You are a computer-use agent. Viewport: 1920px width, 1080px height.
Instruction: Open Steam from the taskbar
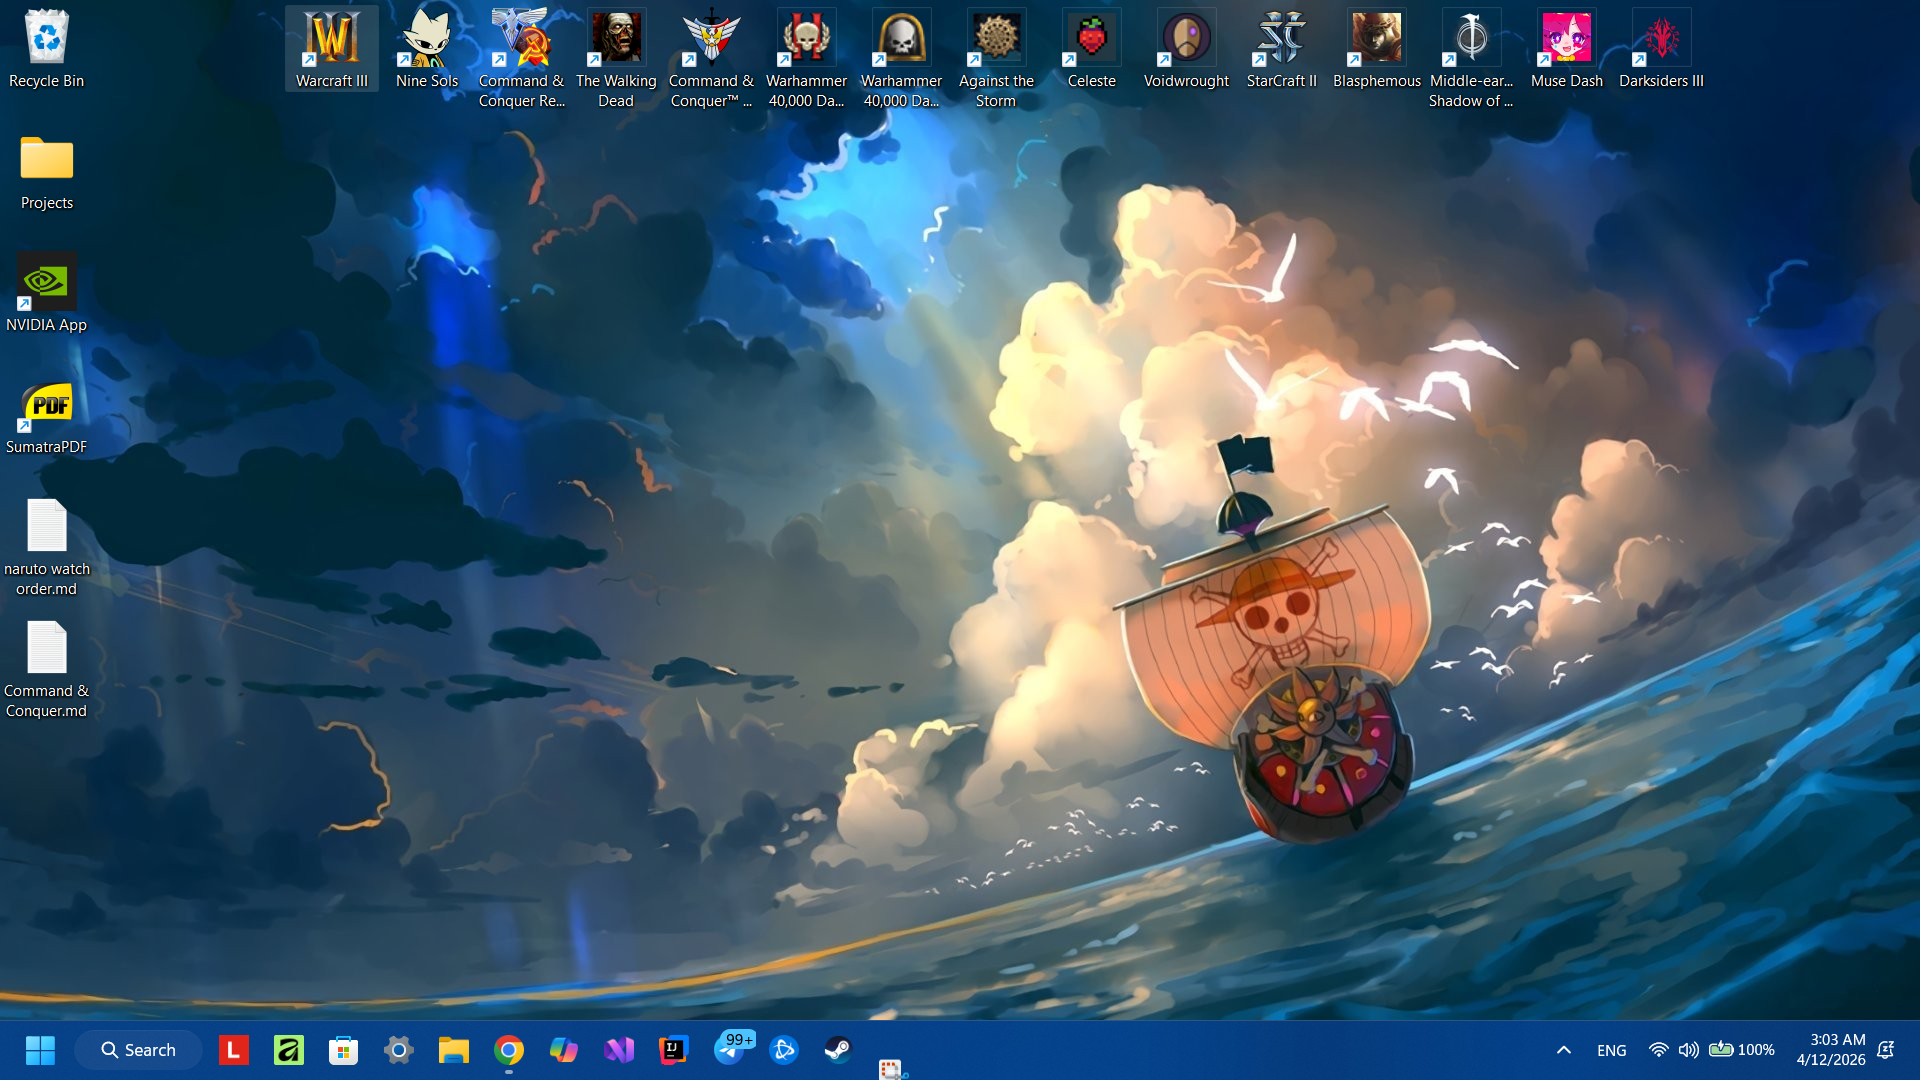pyautogui.click(x=838, y=1050)
